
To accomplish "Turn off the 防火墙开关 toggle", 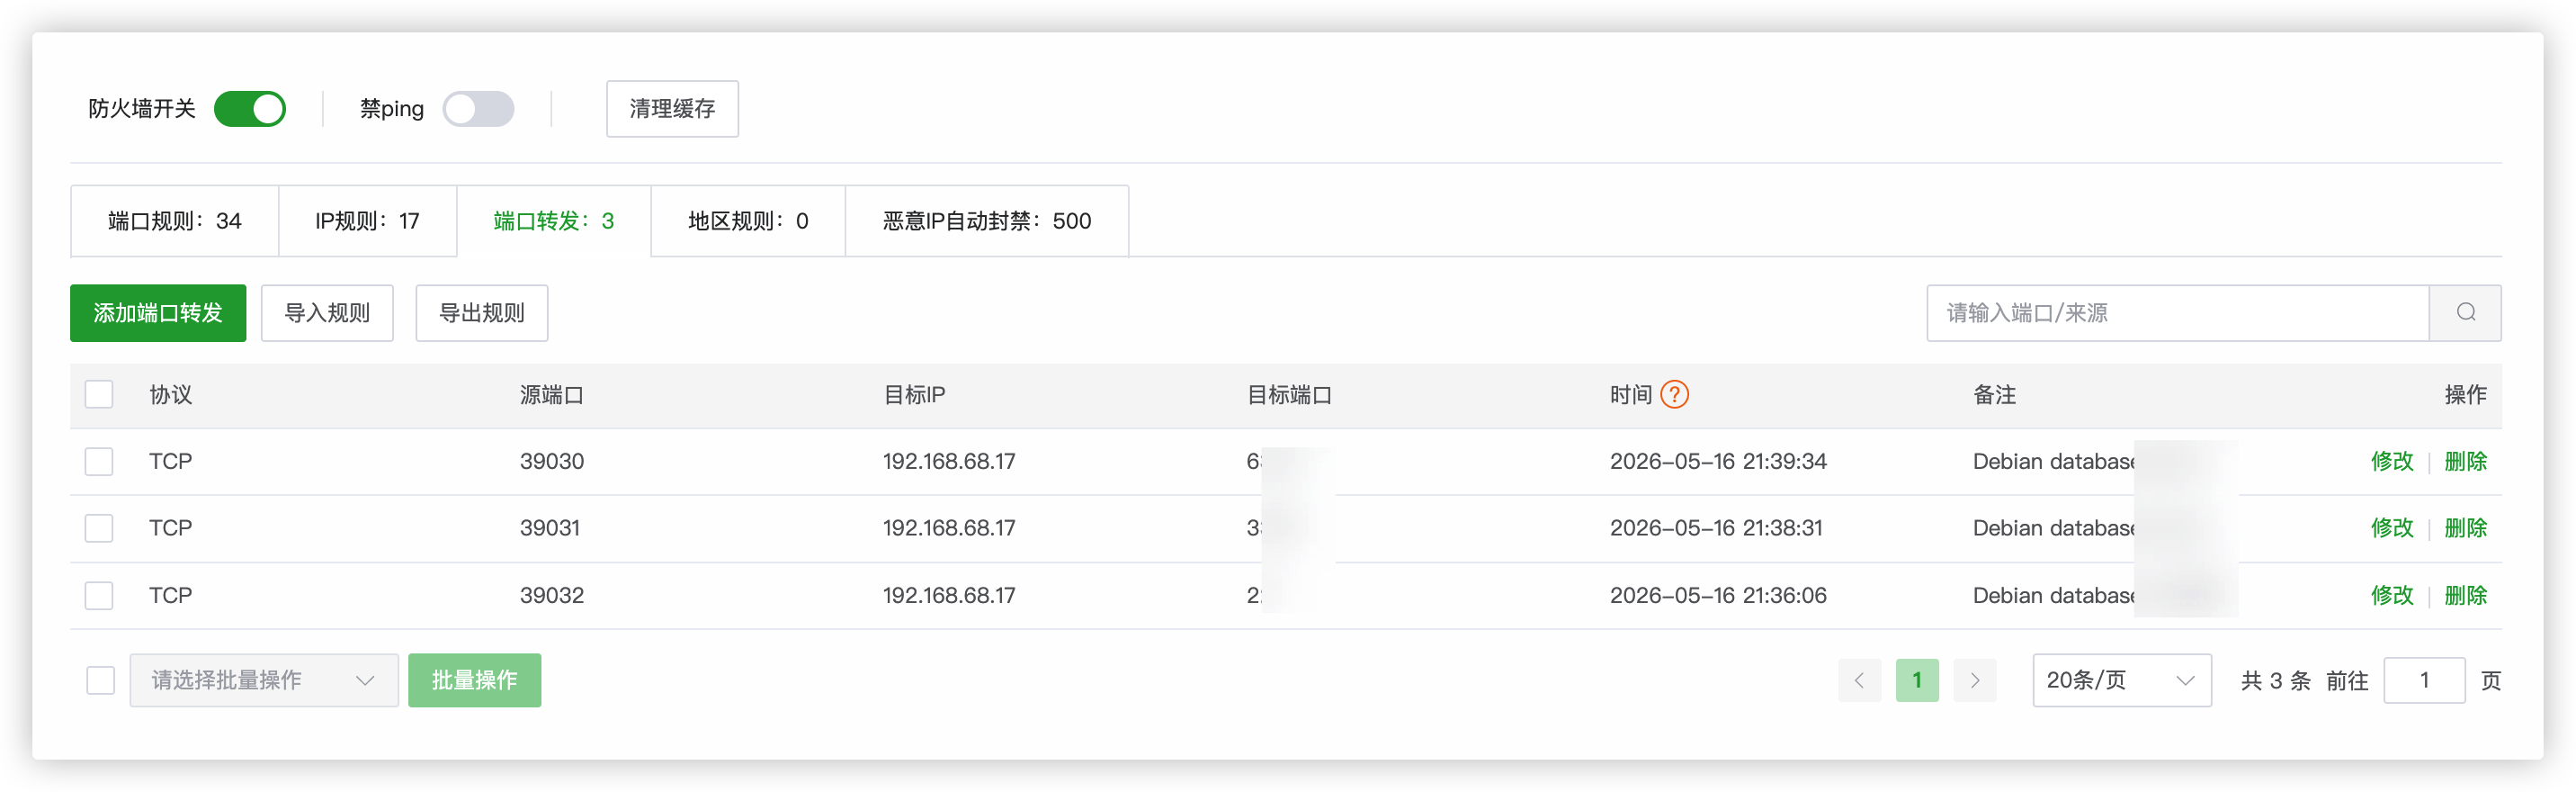I will pyautogui.click(x=250, y=109).
